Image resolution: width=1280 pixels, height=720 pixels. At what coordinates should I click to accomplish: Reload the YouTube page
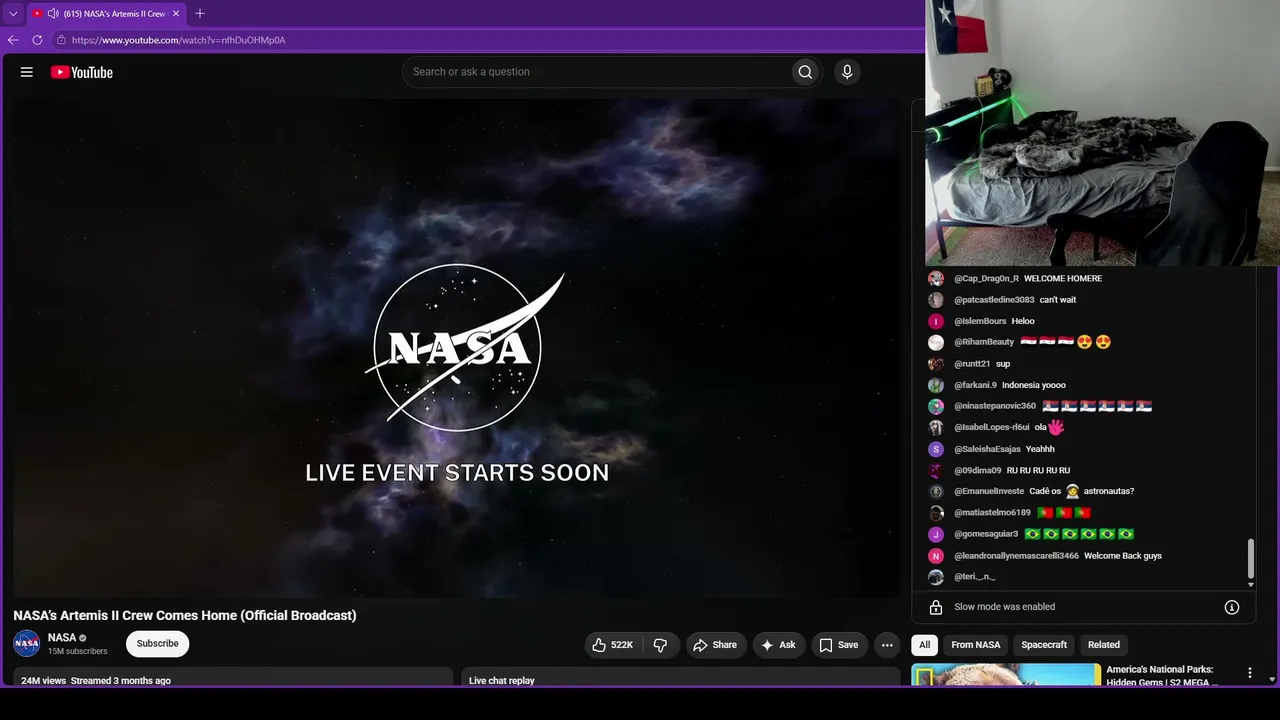pyautogui.click(x=37, y=40)
